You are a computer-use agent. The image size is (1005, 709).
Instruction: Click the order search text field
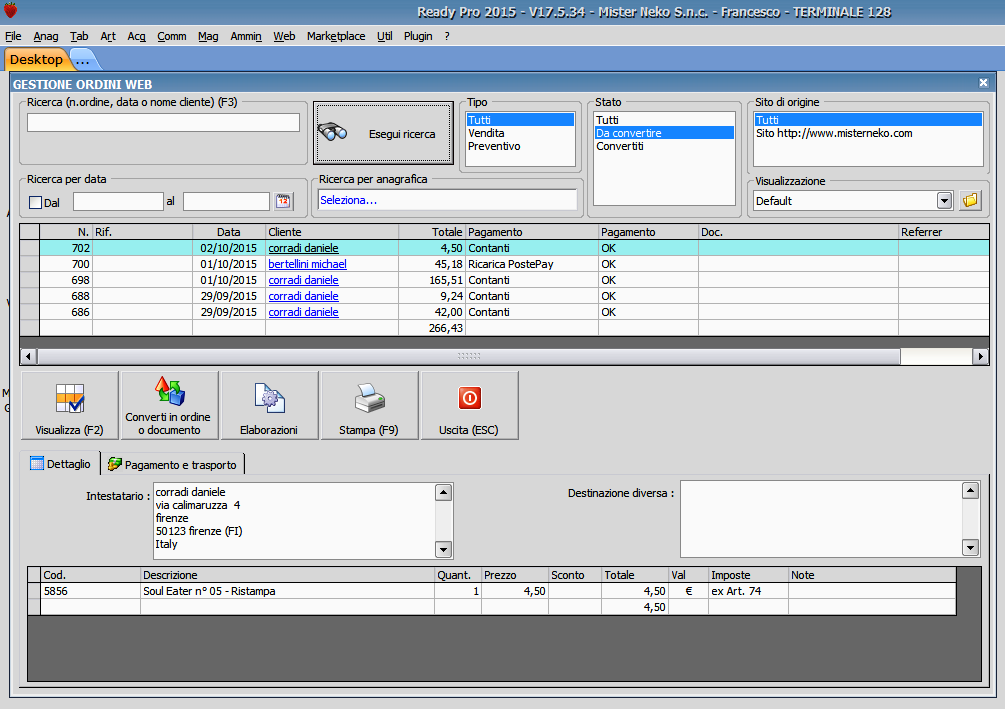[x=163, y=122]
